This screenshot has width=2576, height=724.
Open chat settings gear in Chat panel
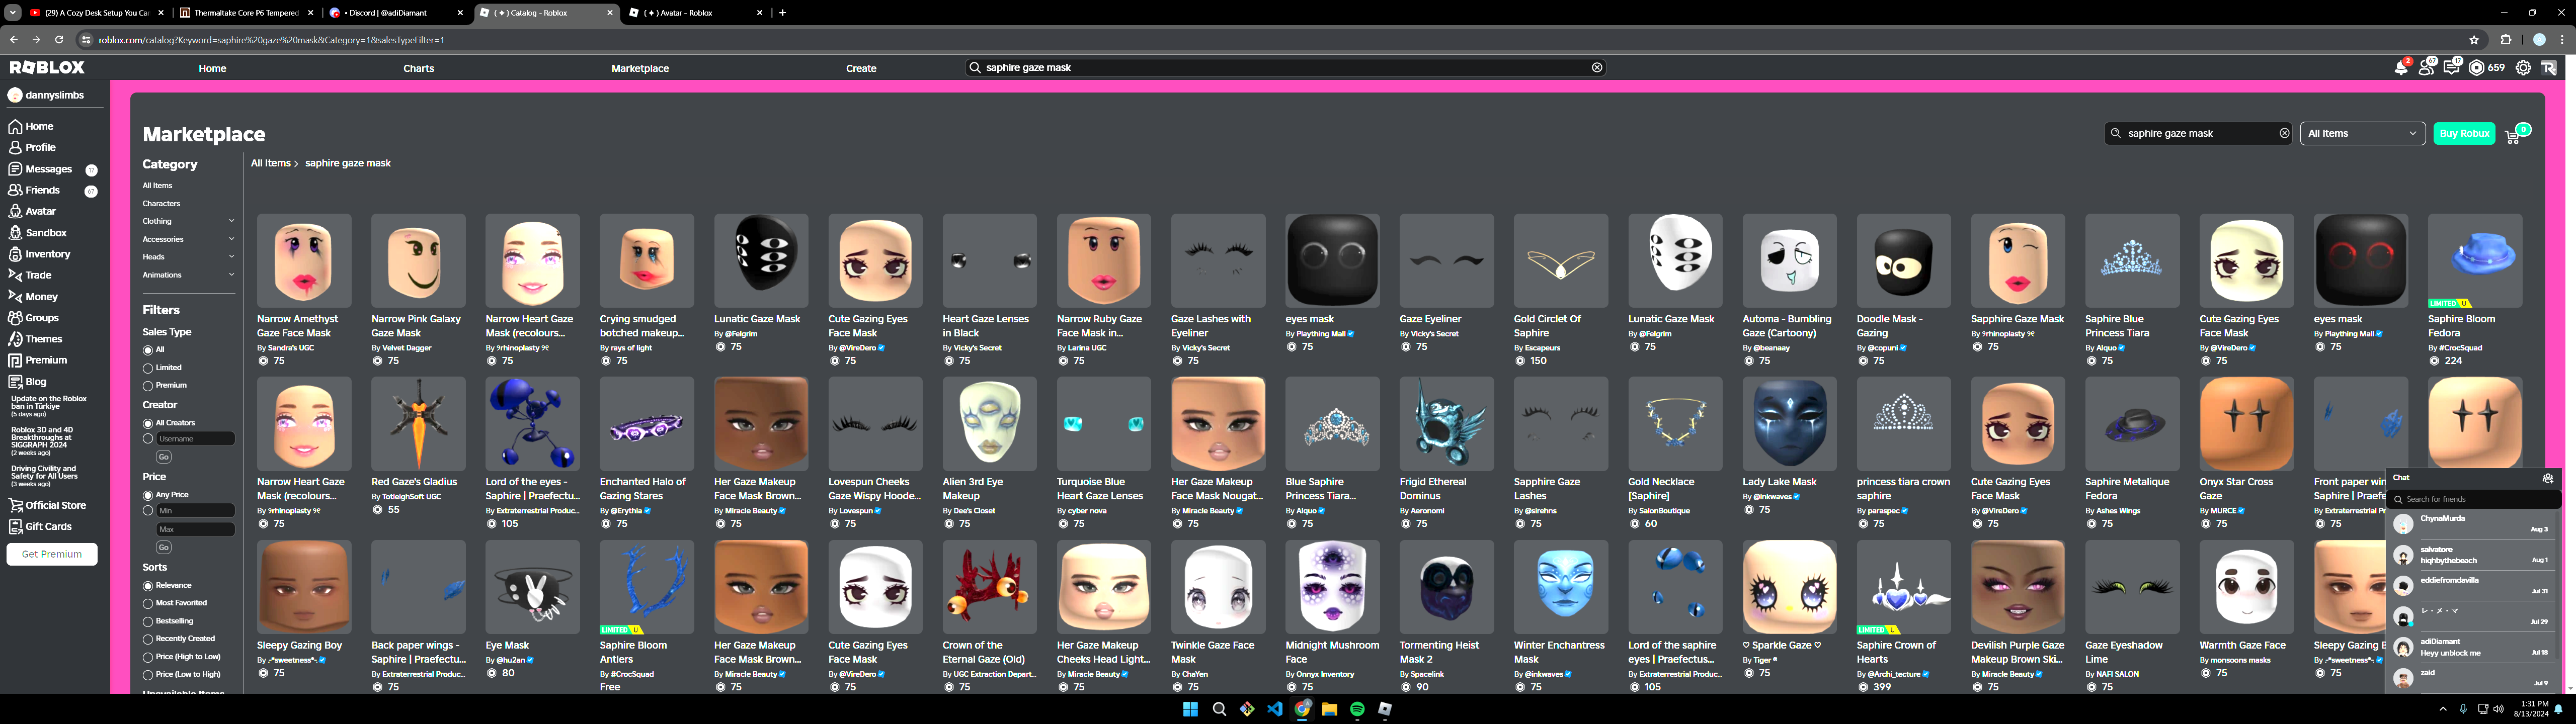click(2548, 478)
